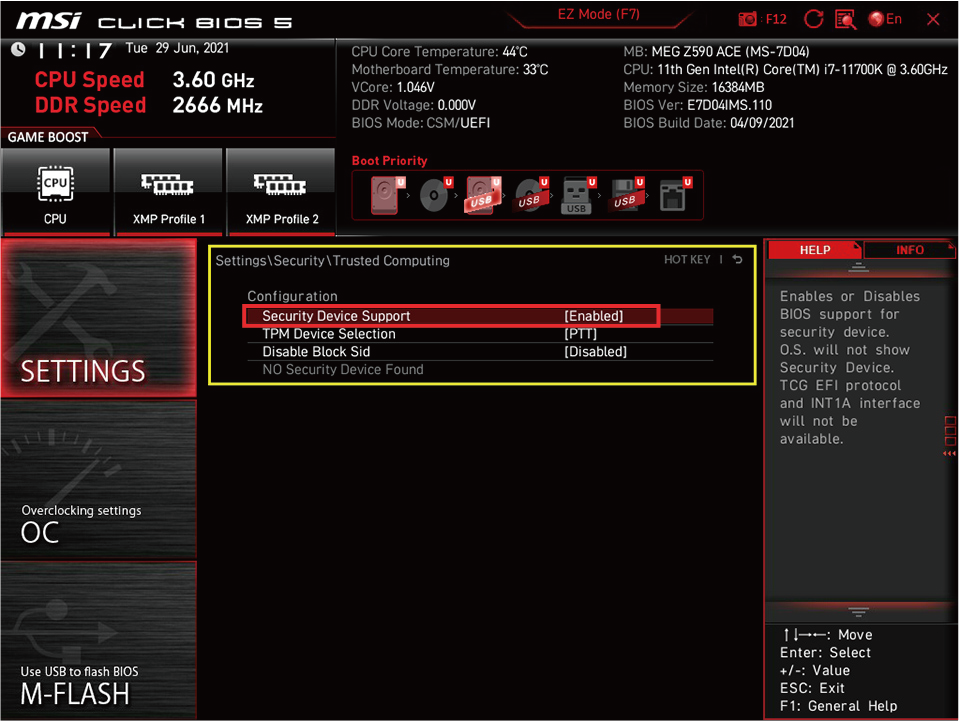The width and height of the screenshot is (959, 721).
Task: Click the Configuration heading
Action: [x=292, y=296]
